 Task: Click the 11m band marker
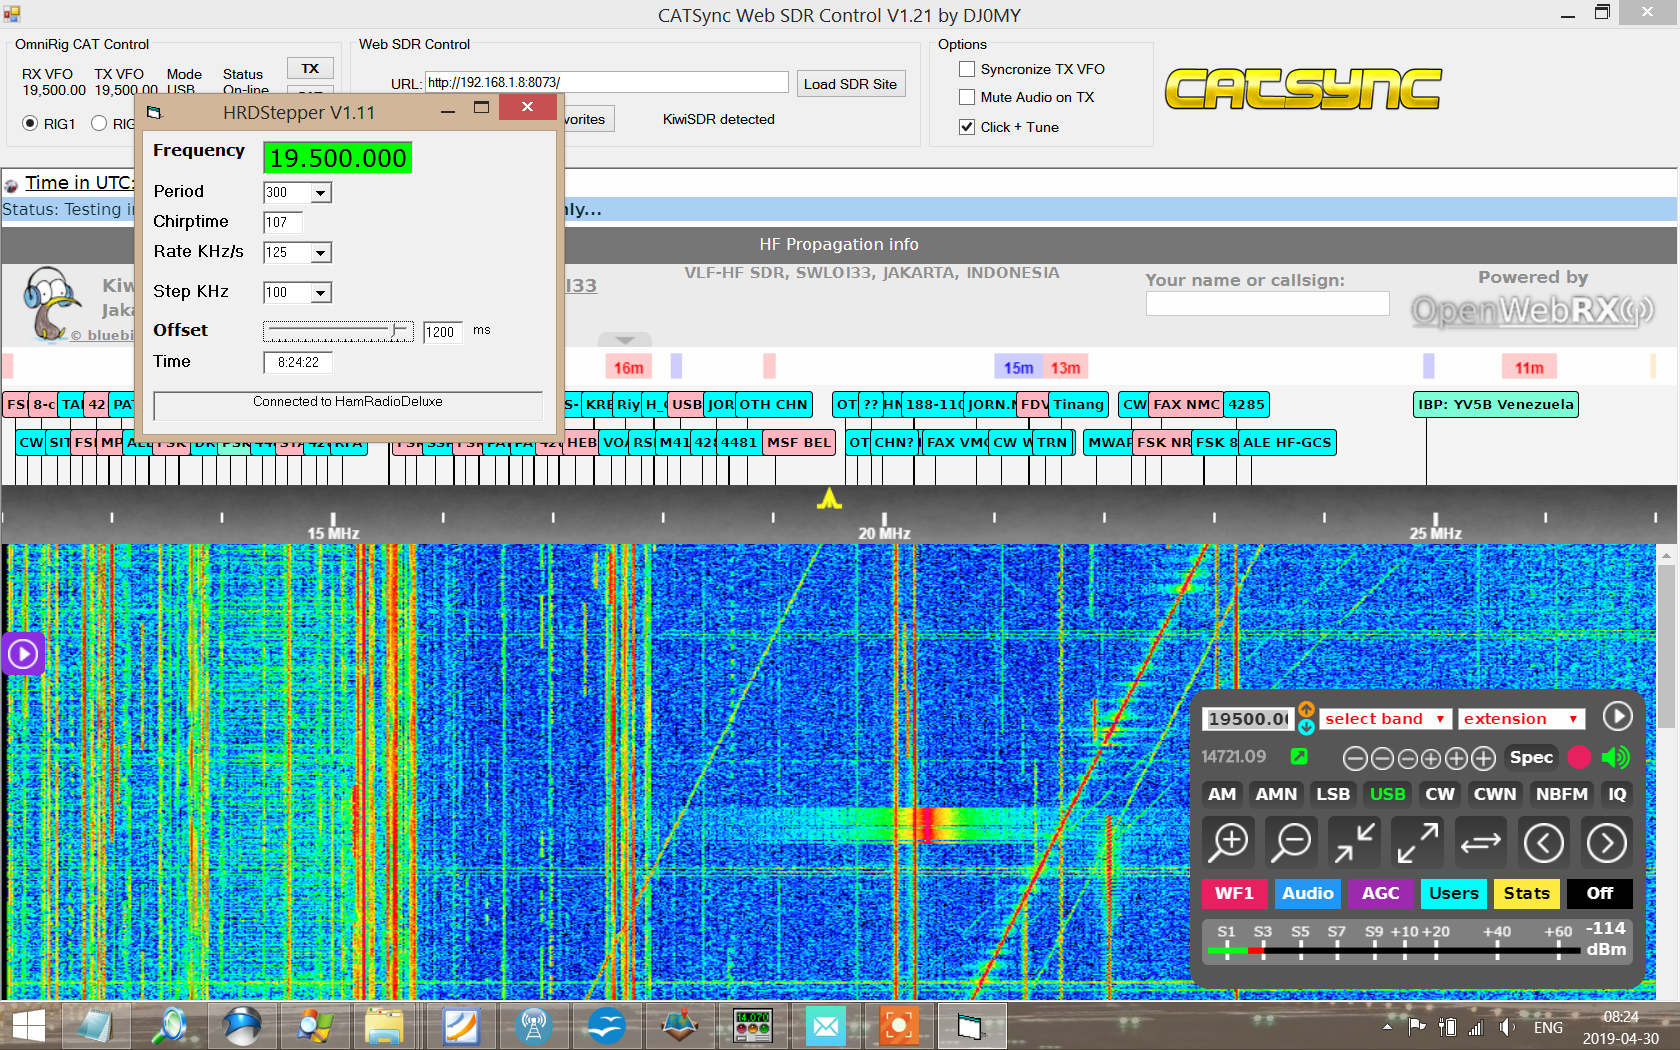coord(1529,368)
